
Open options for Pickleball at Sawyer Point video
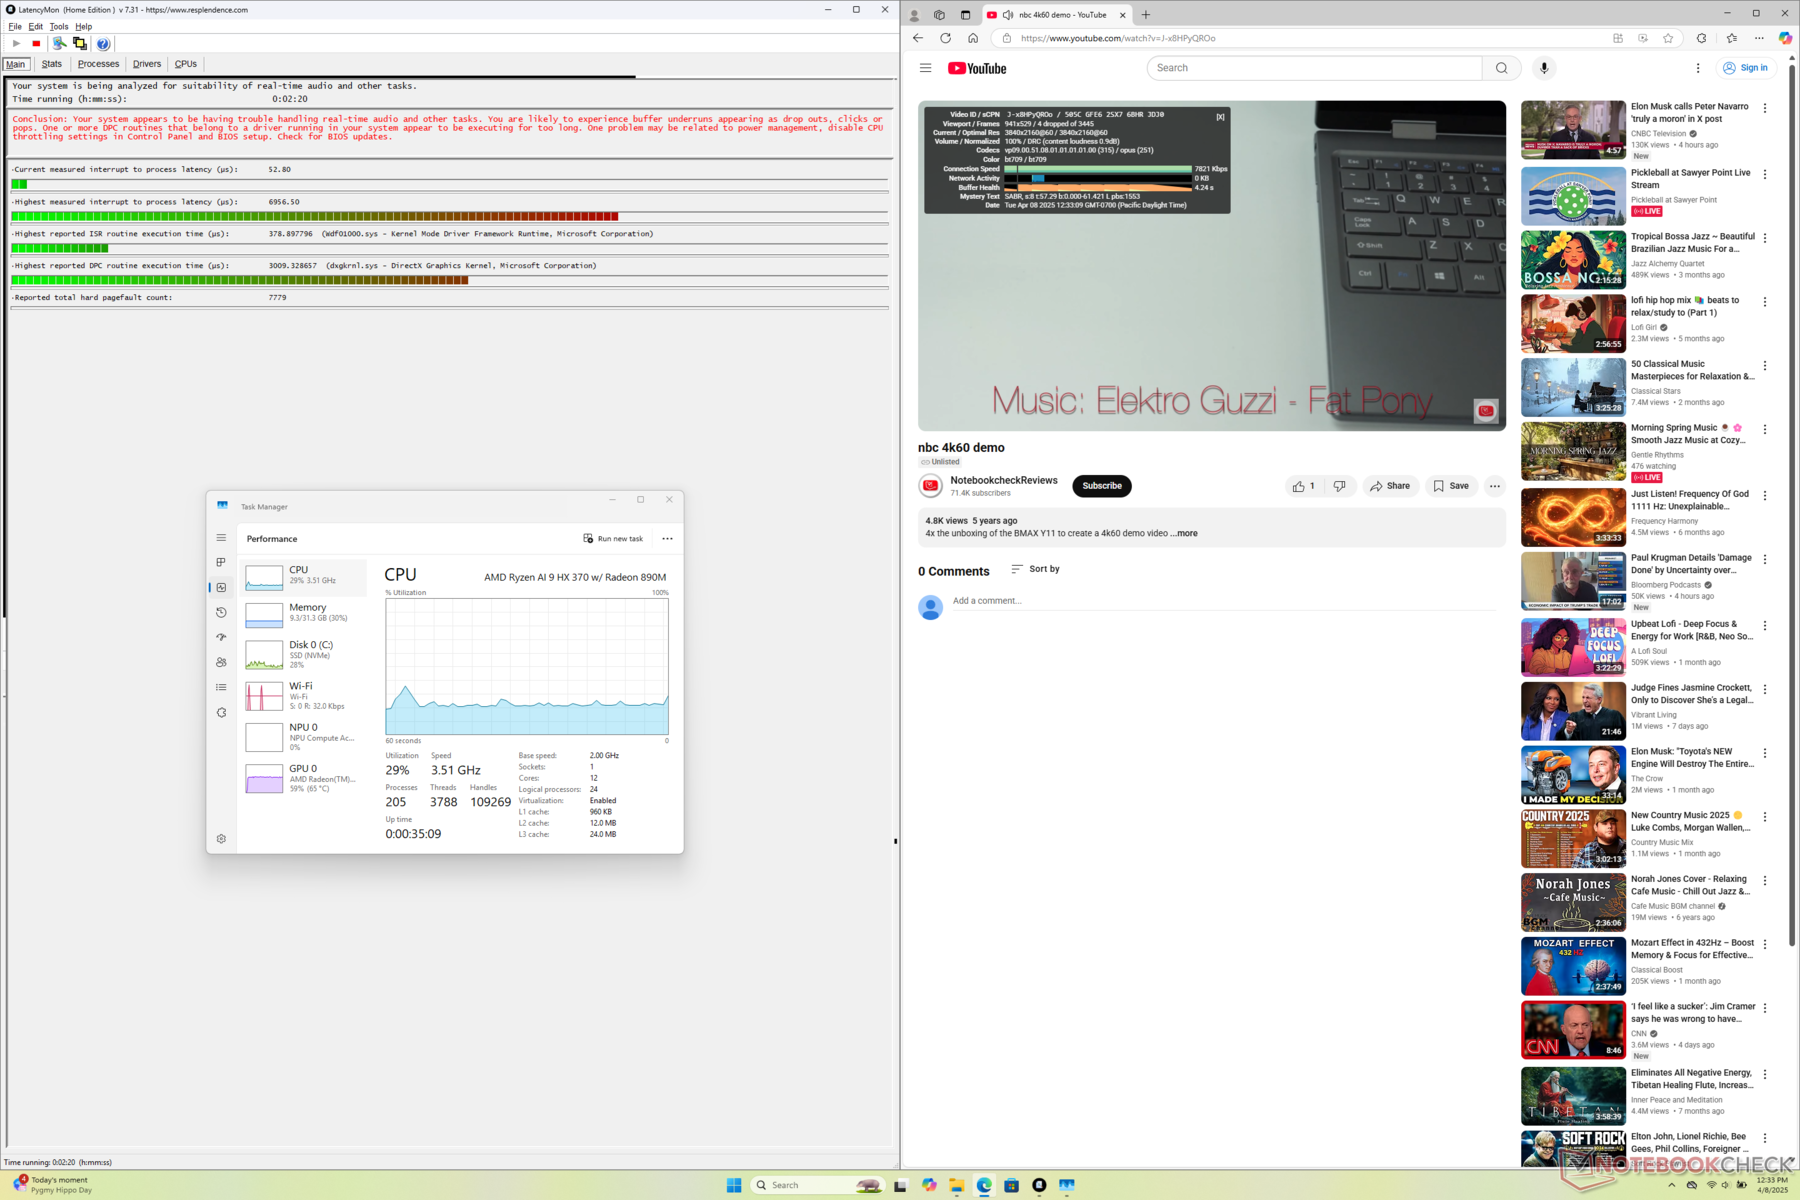point(1765,174)
